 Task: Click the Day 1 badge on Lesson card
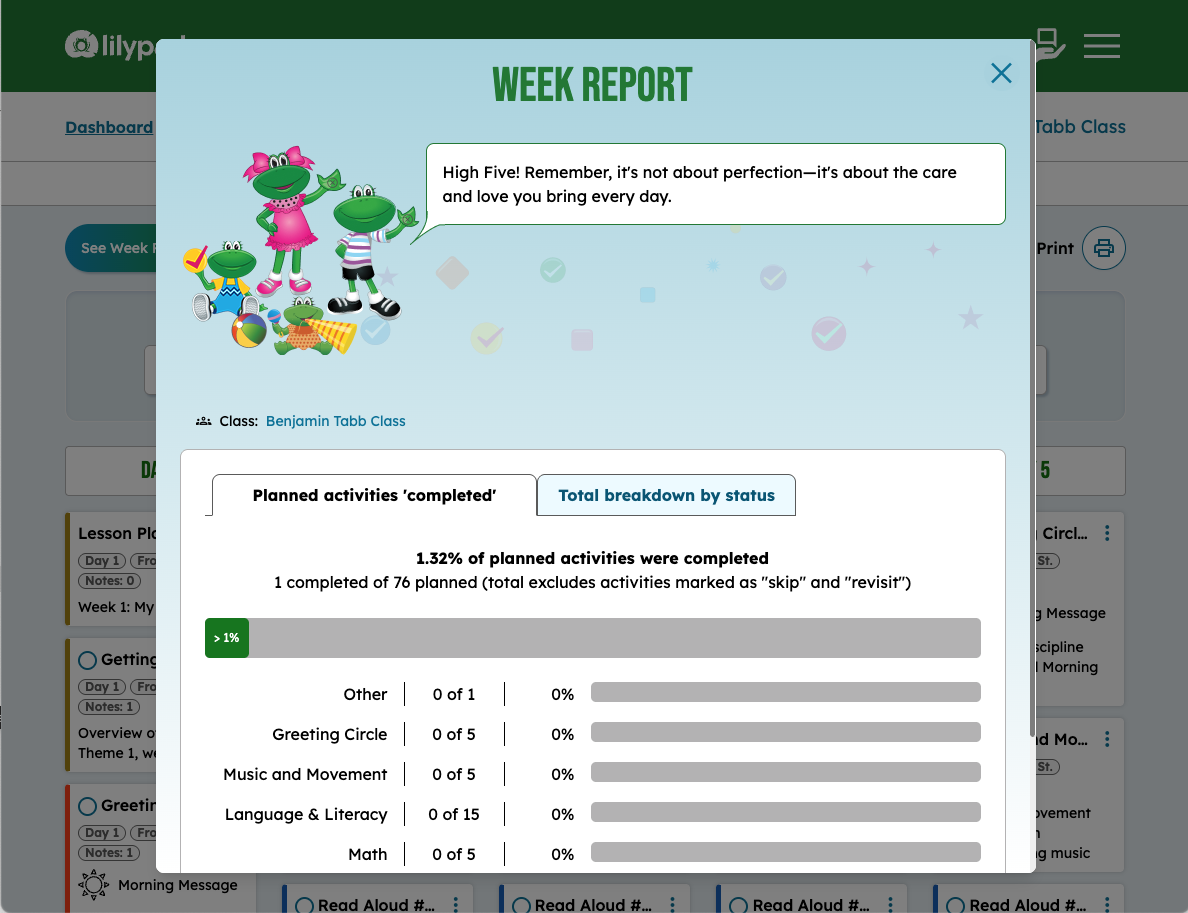102,561
